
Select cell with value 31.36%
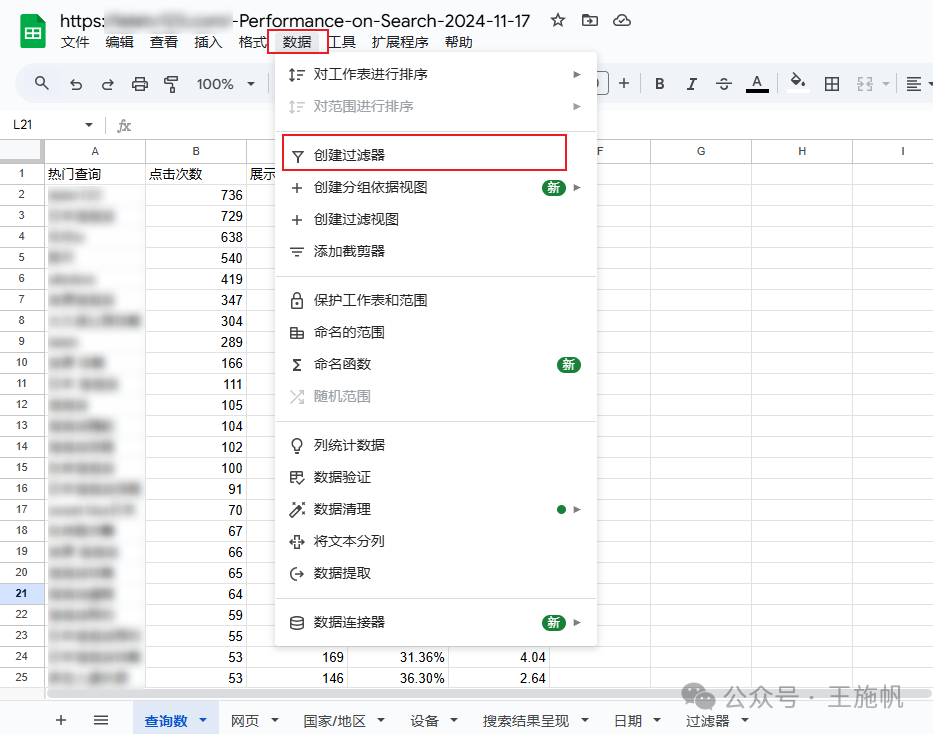click(x=397, y=657)
